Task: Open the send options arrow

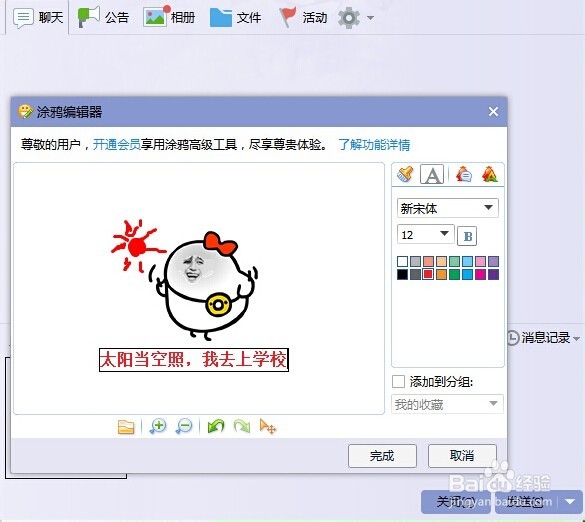Action: point(570,502)
